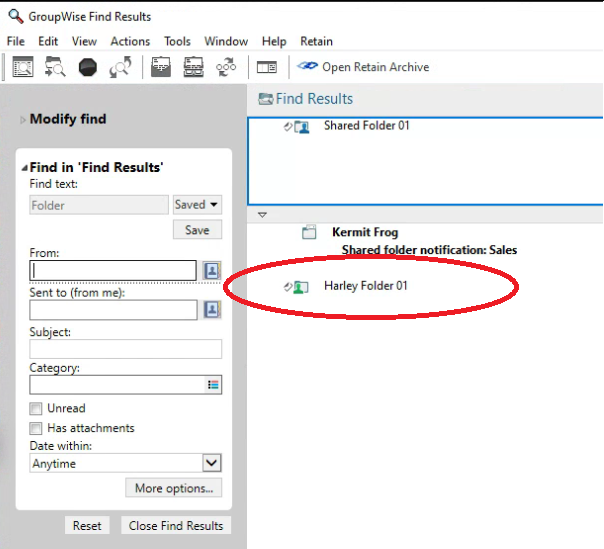Open the Retain menu

316,41
